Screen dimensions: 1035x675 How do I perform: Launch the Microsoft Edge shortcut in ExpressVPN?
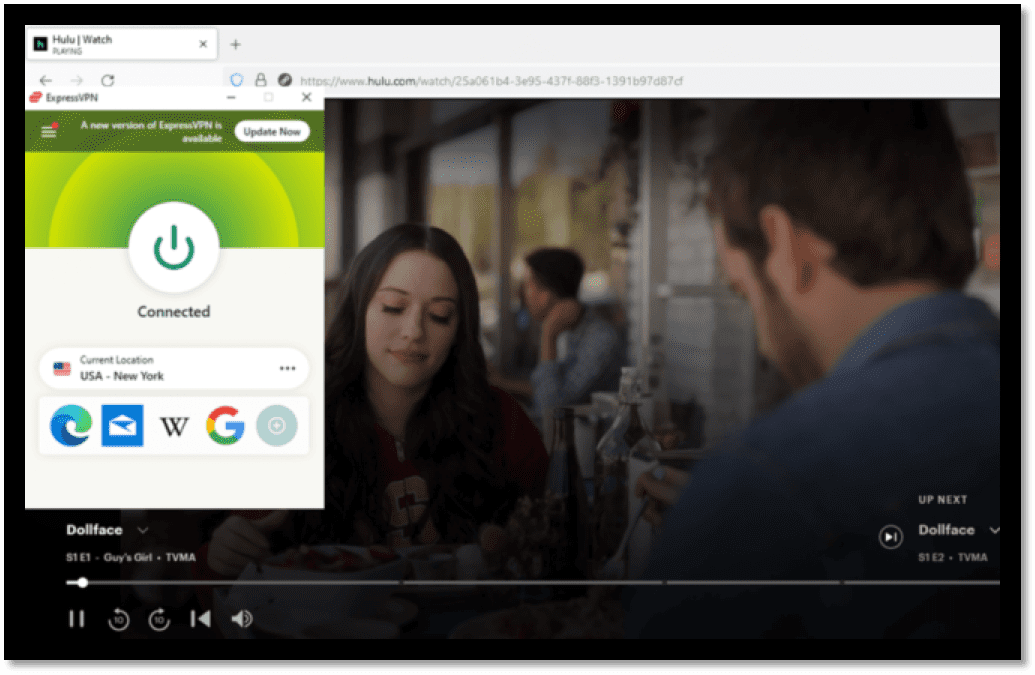pyautogui.click(x=71, y=426)
